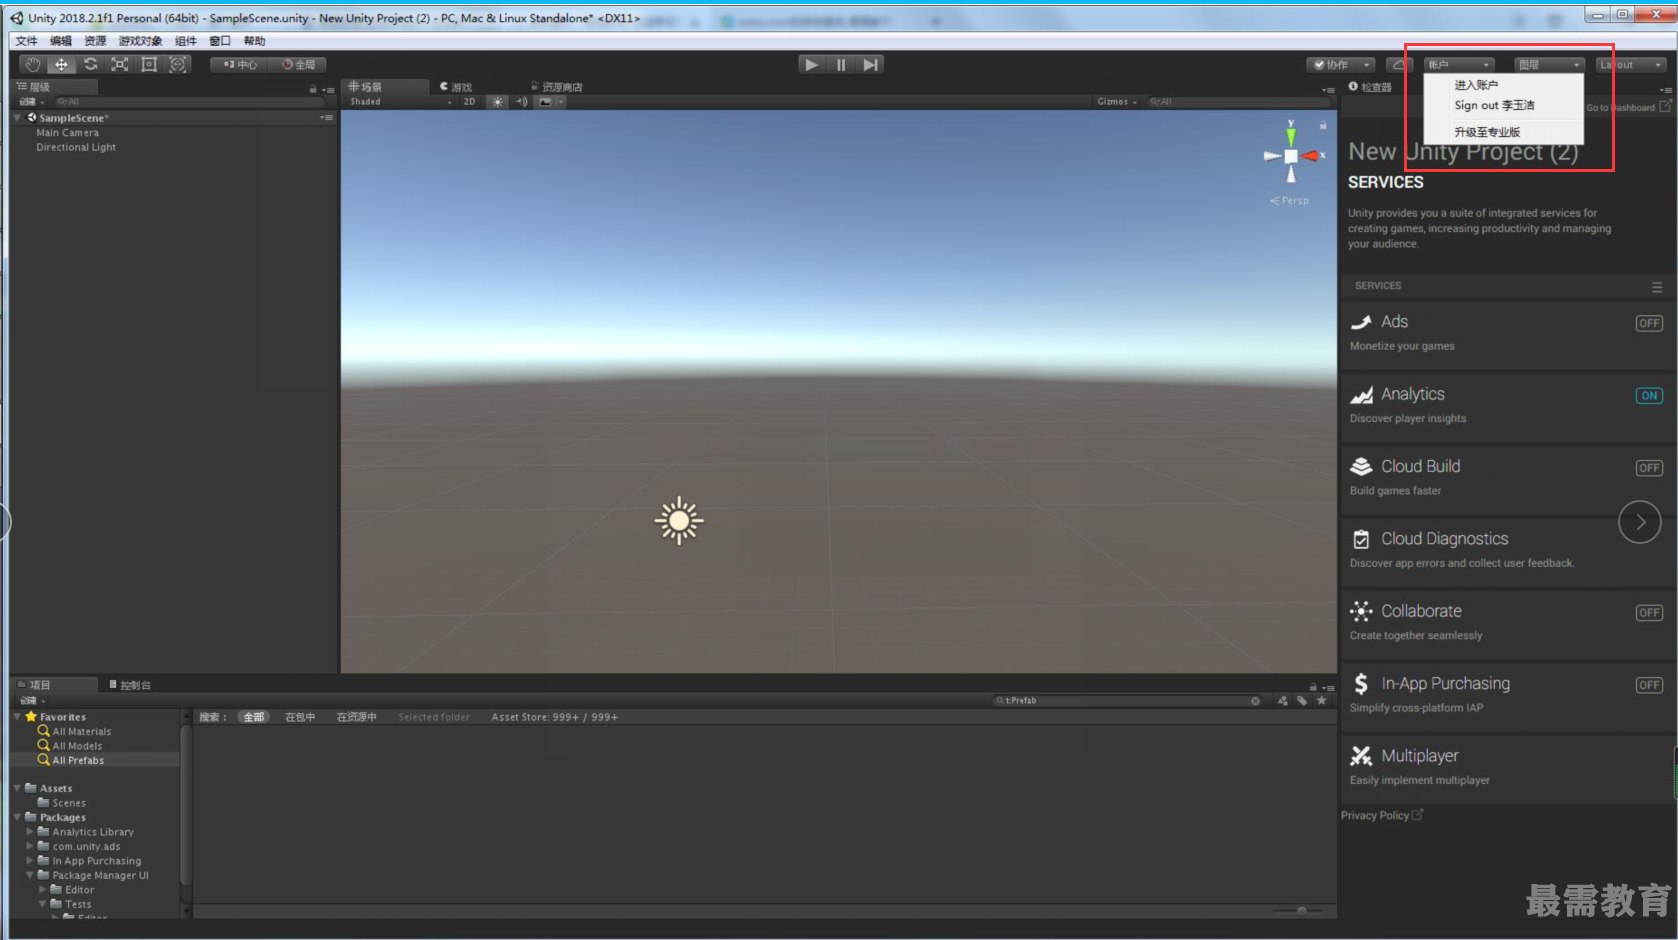The image size is (1678, 940).
Task: Toggle scene lighting sun icon
Action: tap(498, 102)
